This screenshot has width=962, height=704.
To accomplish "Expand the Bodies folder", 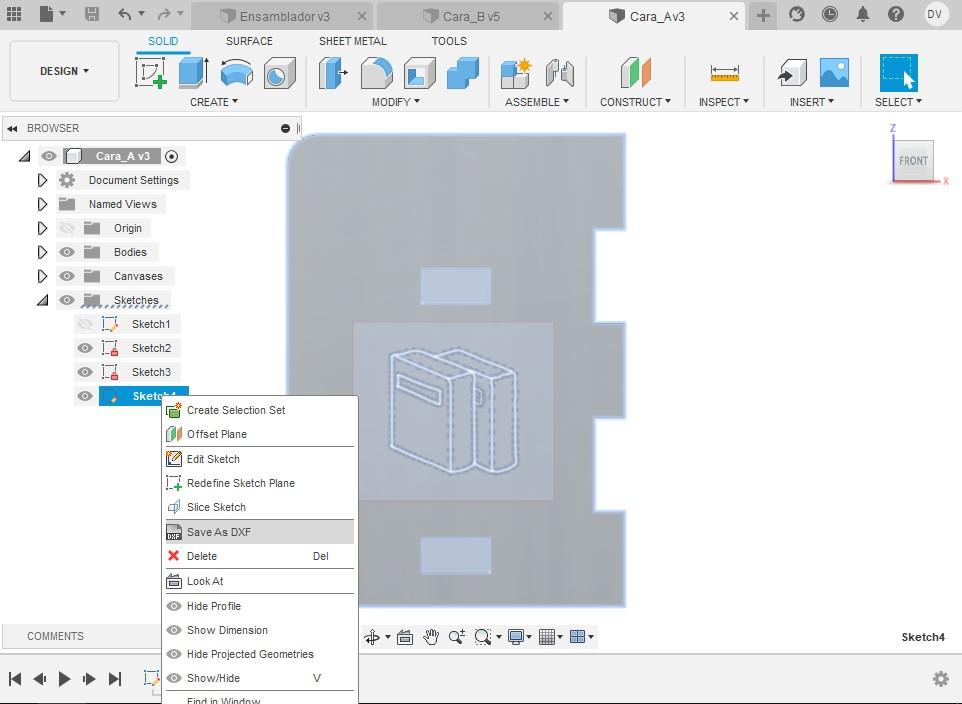I will tap(42, 252).
